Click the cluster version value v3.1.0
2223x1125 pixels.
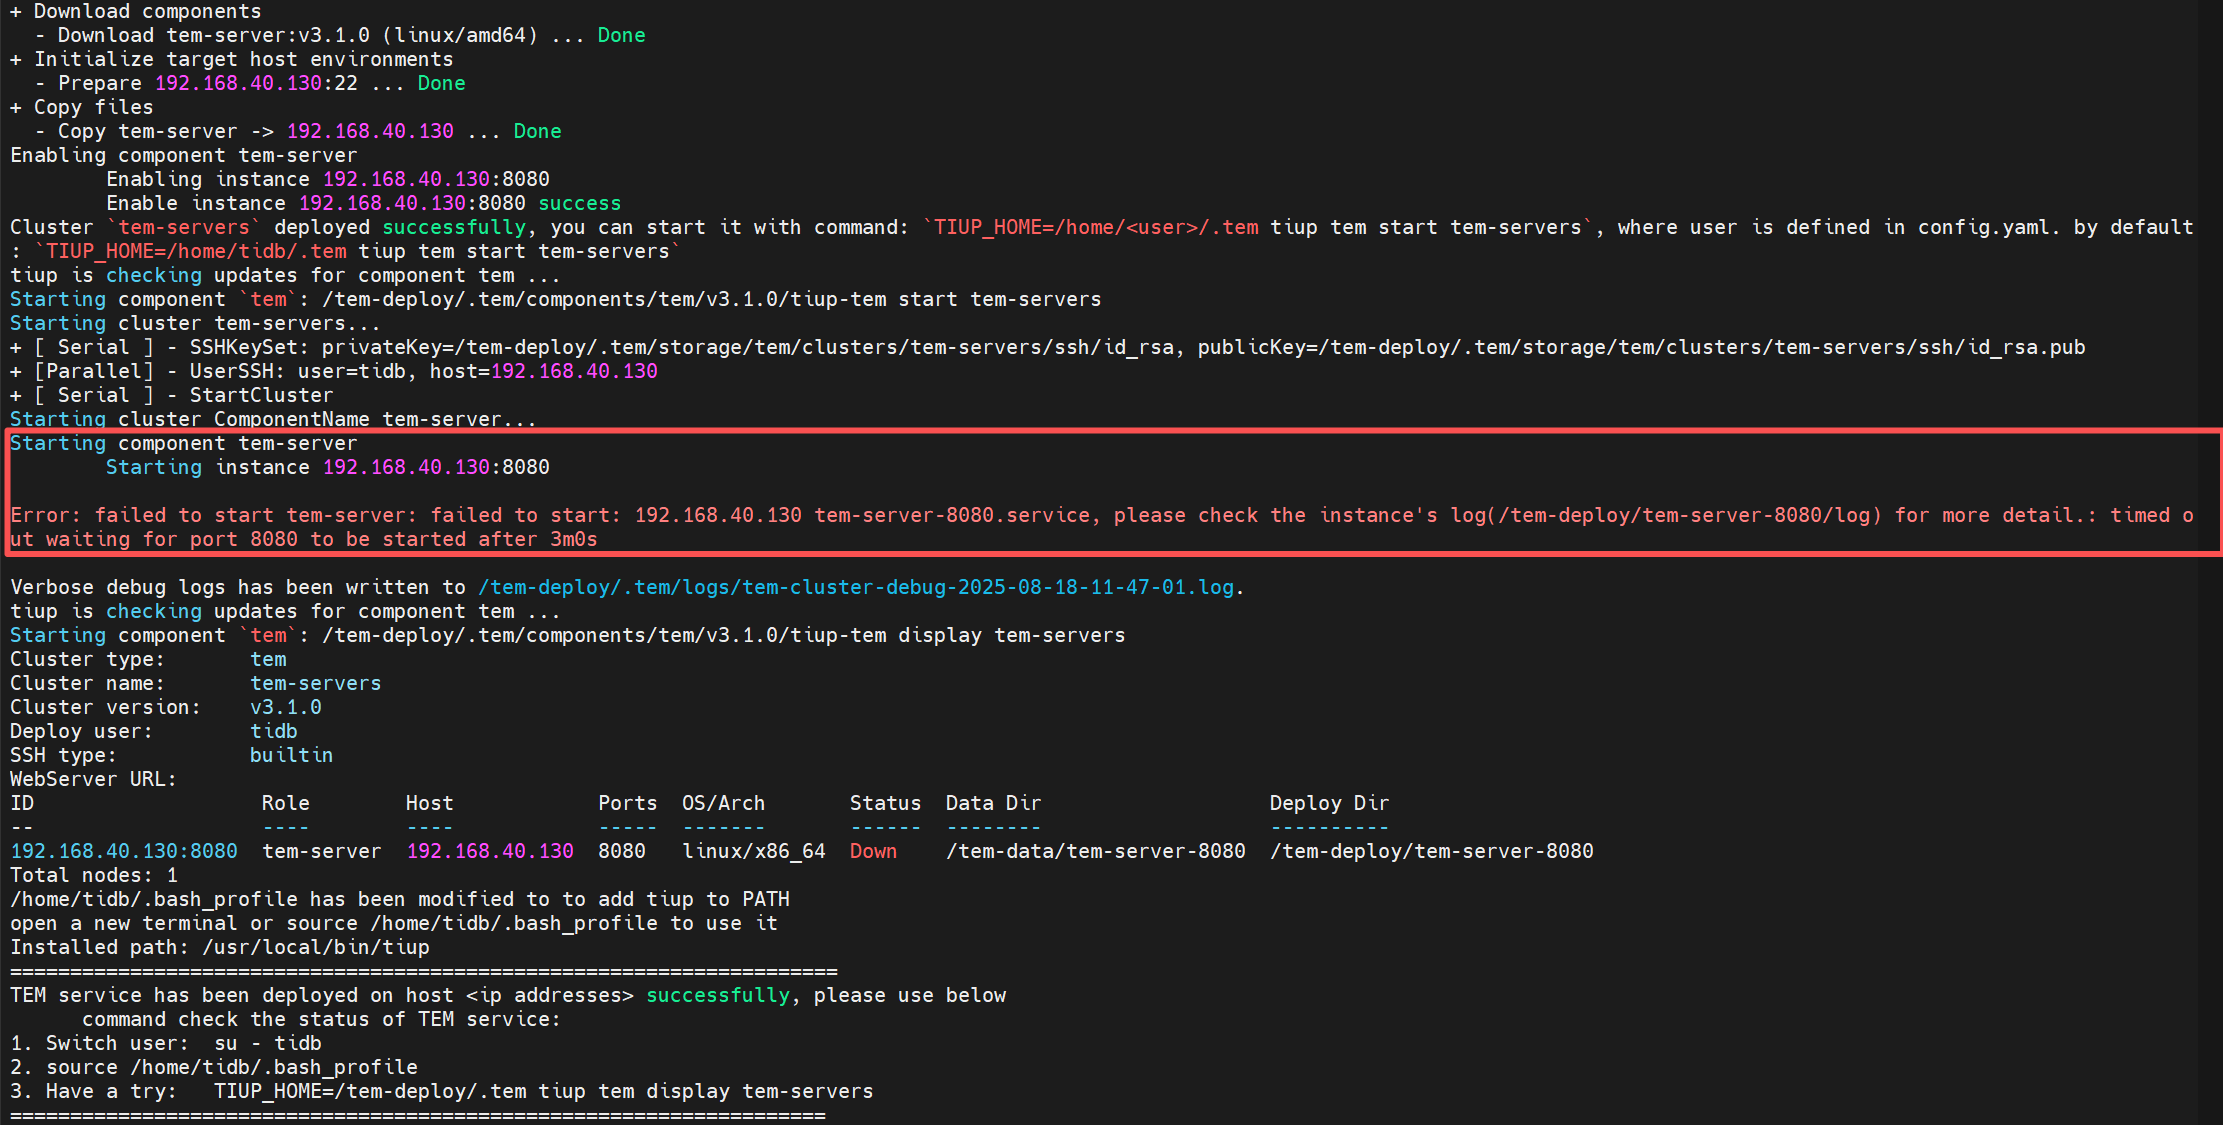pos(286,707)
